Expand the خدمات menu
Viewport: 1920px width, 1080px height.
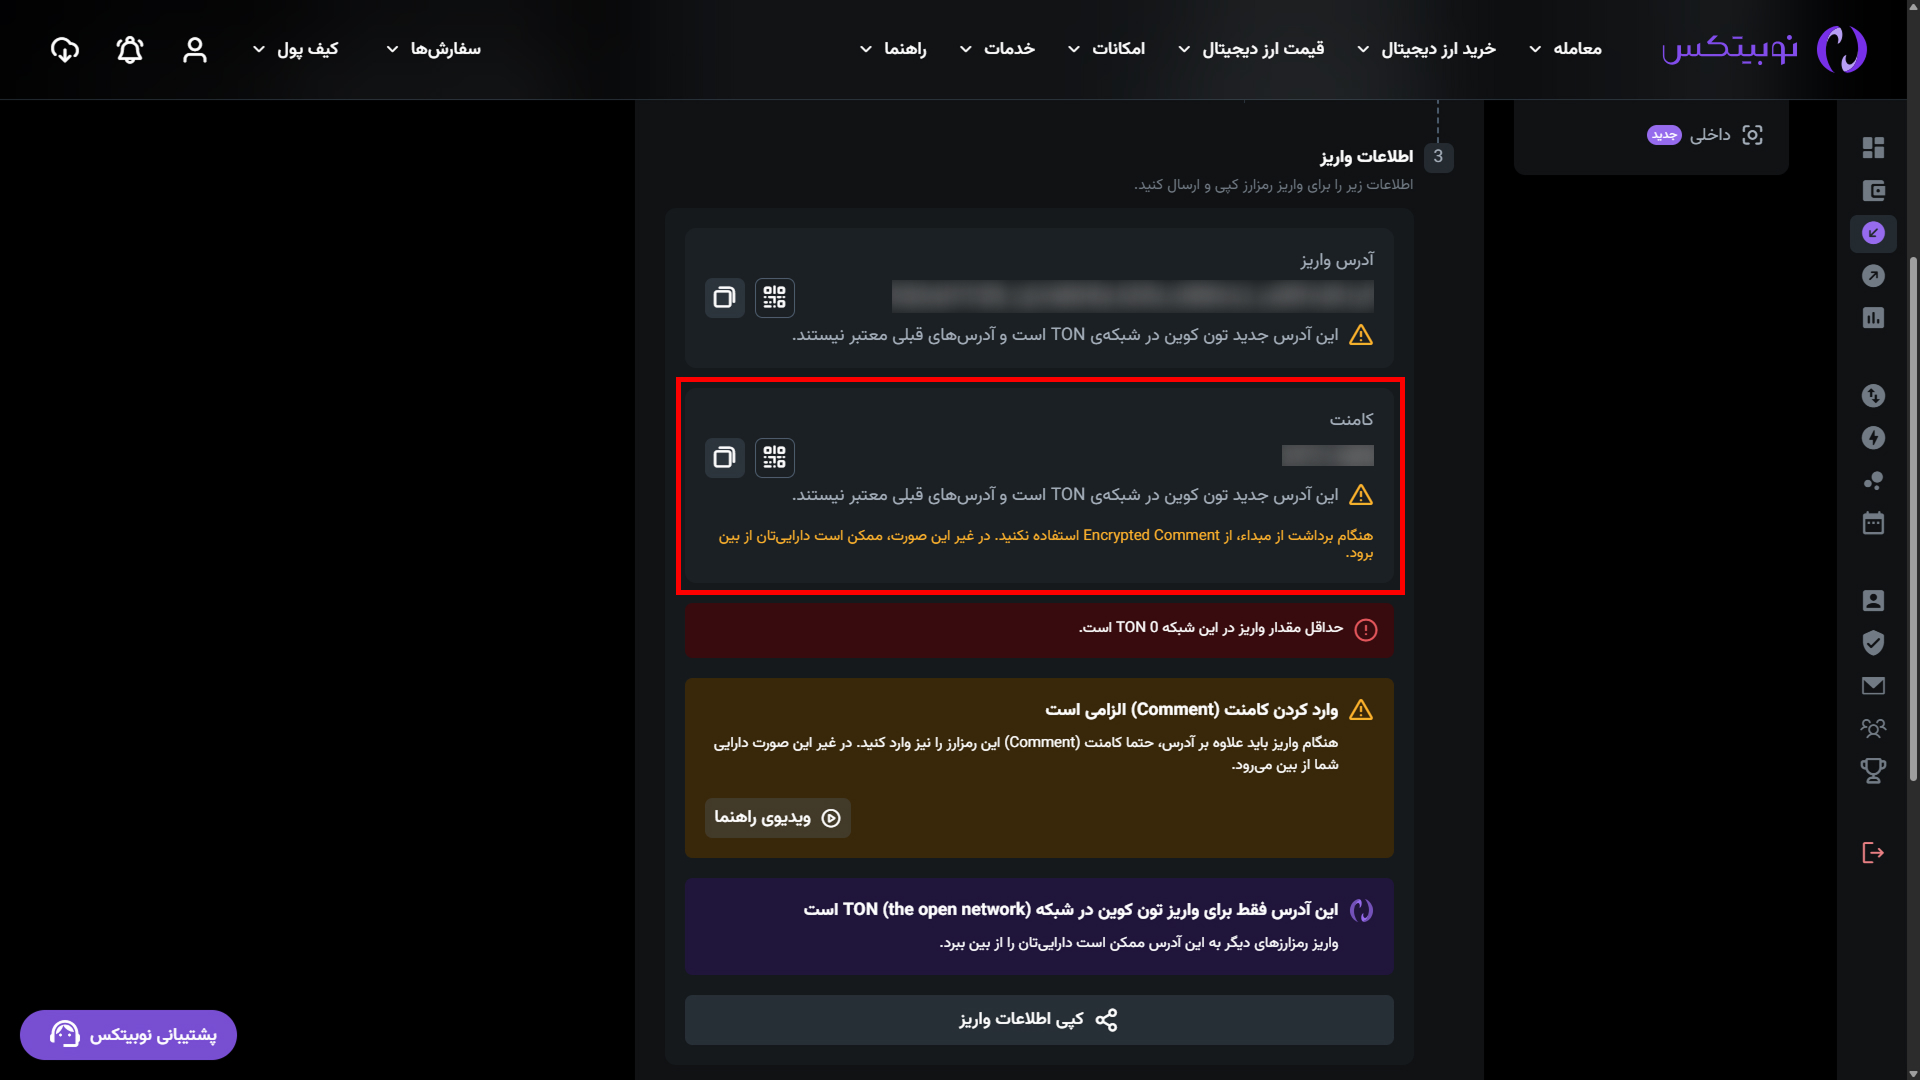tap(997, 49)
